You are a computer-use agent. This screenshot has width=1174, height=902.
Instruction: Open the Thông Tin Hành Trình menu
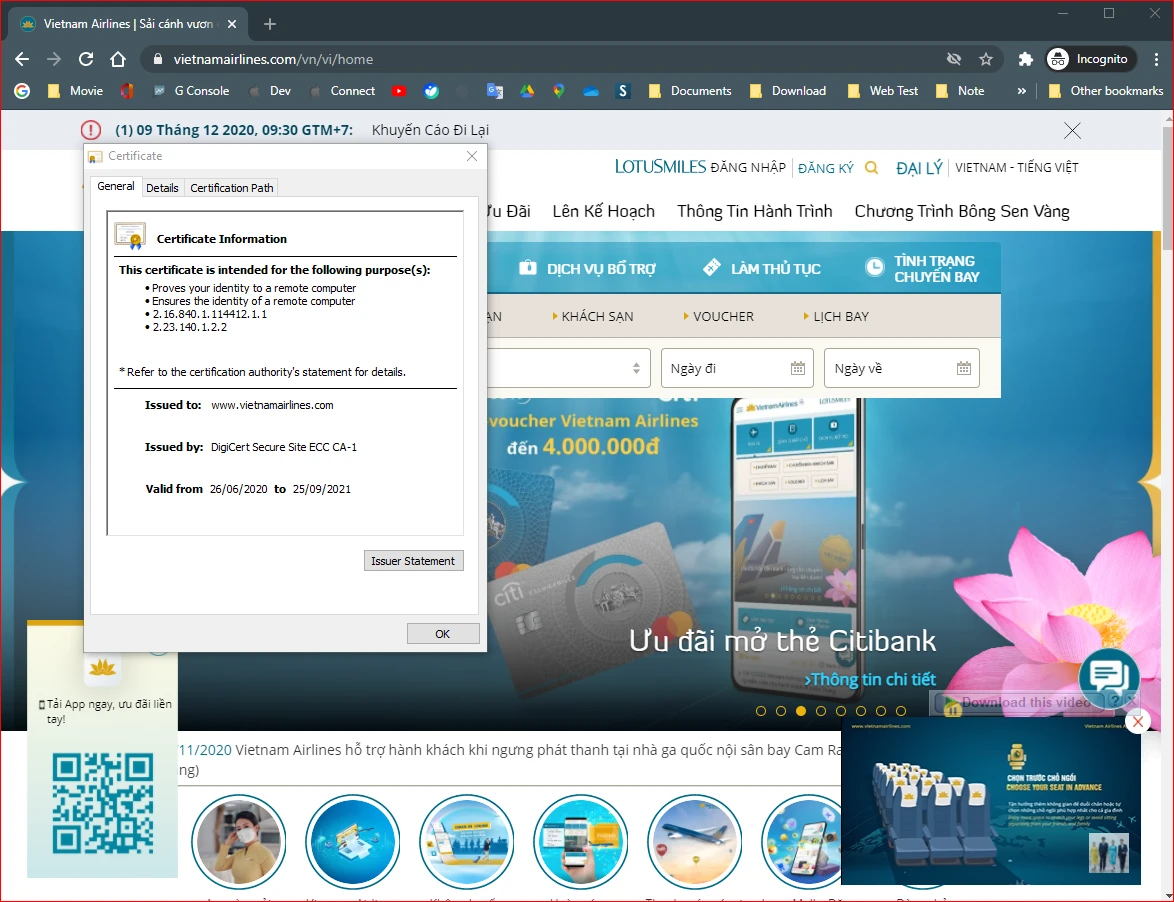click(x=755, y=212)
